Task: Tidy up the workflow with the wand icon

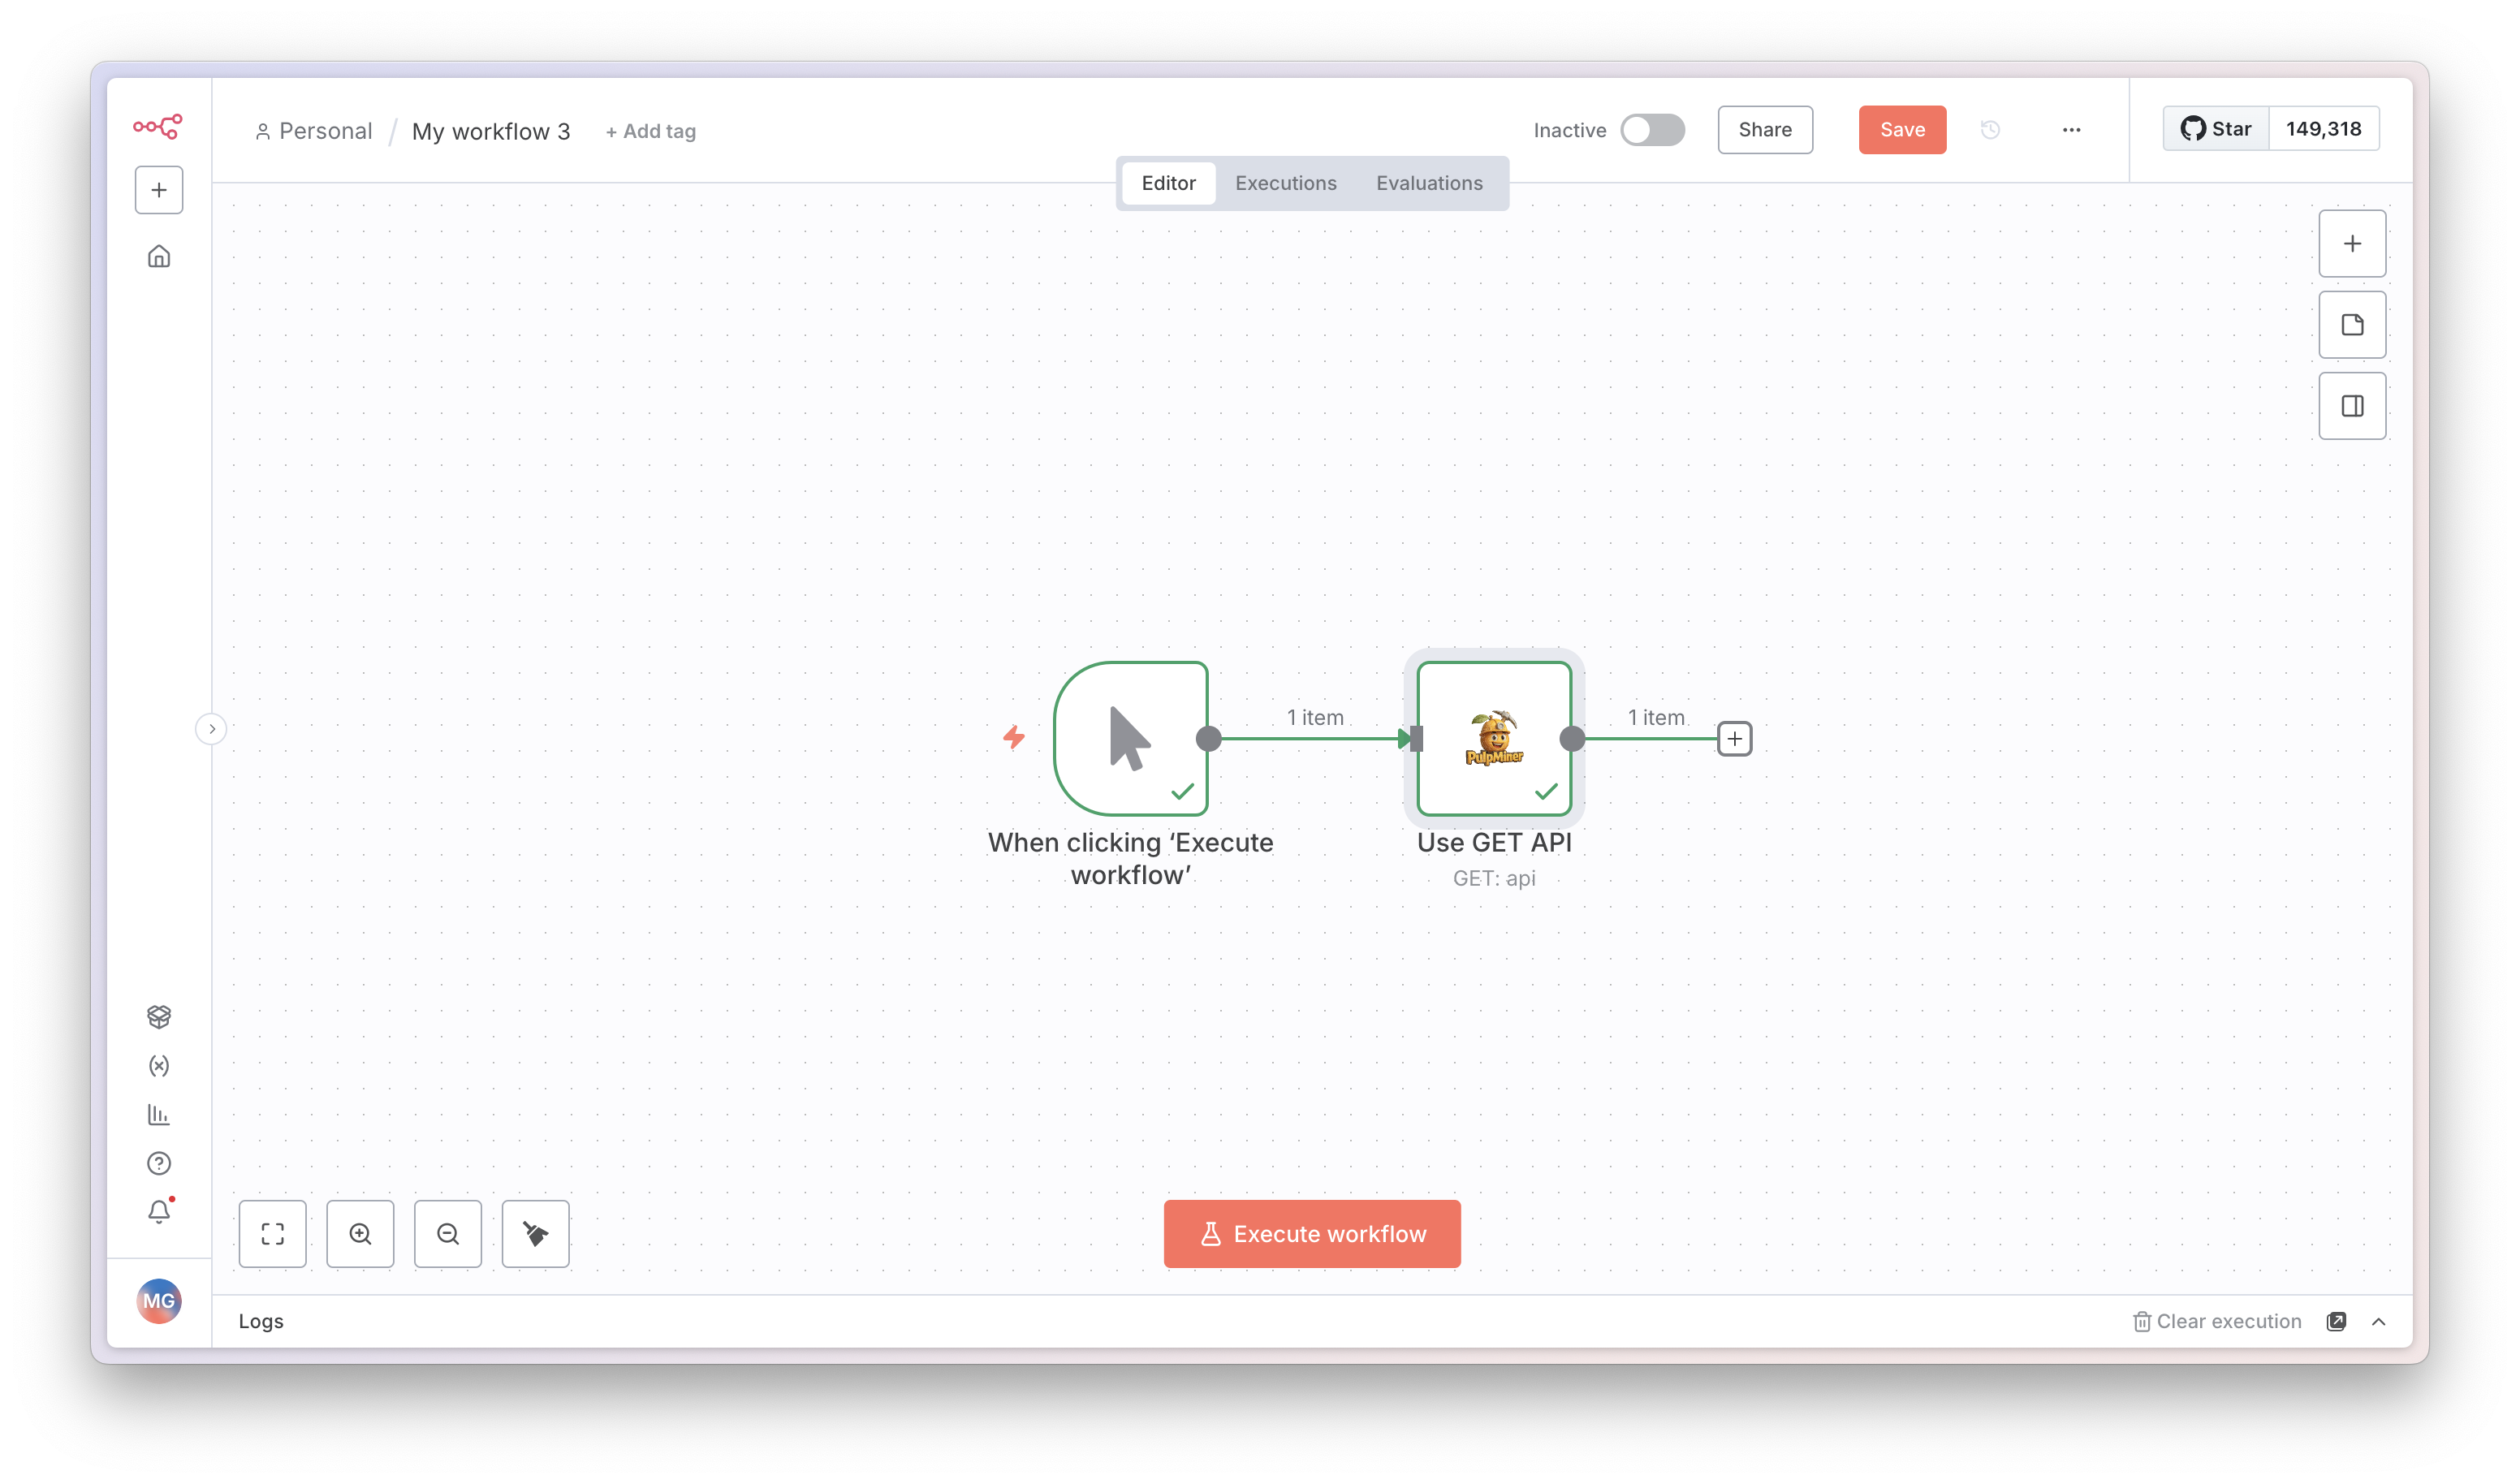Action: pyautogui.click(x=534, y=1233)
